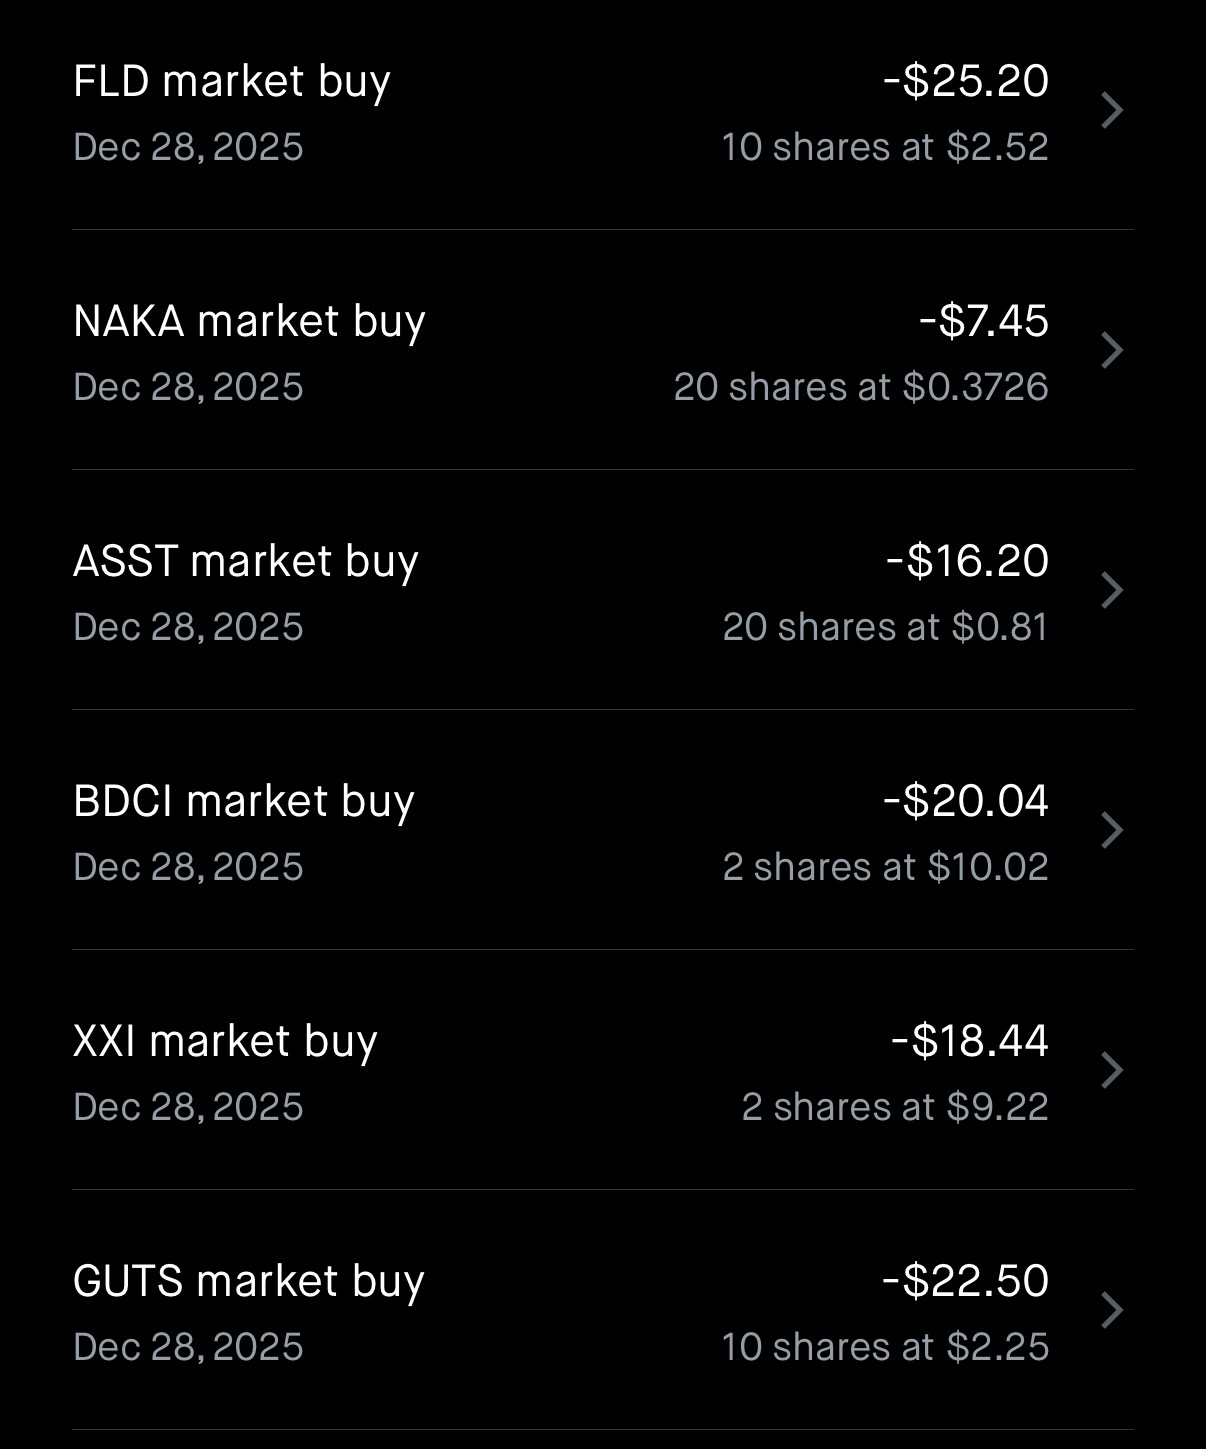This screenshot has height=1449, width=1206.
Task: Tap the -$18.44 amount
Action: tap(970, 1042)
